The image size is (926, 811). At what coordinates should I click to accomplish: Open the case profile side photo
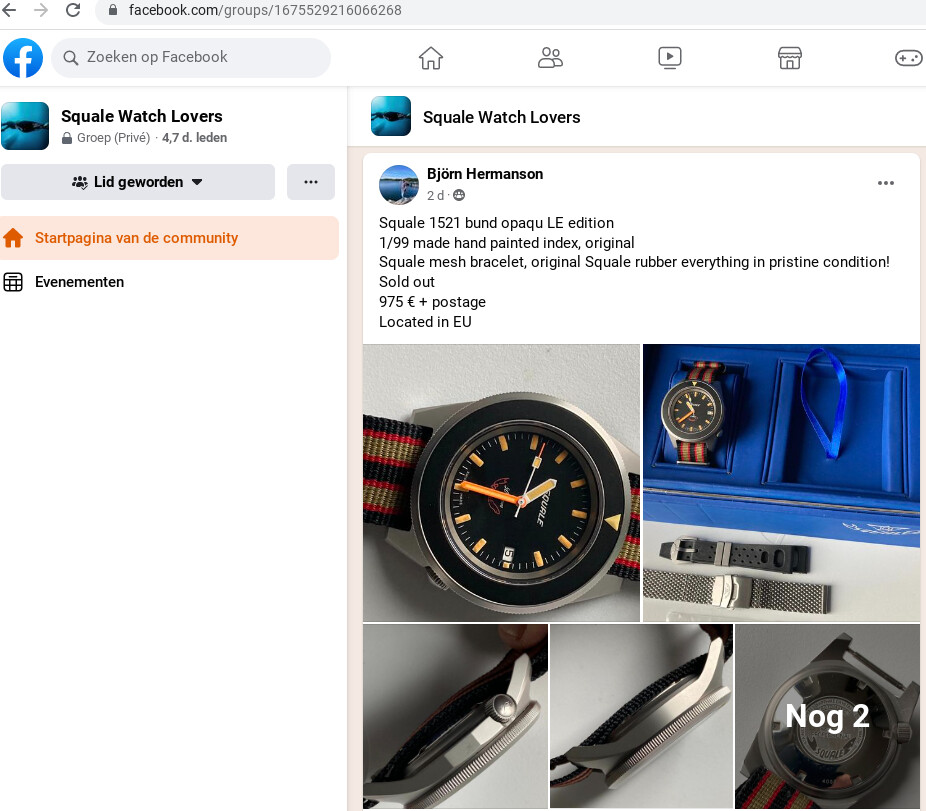[x=641, y=716]
